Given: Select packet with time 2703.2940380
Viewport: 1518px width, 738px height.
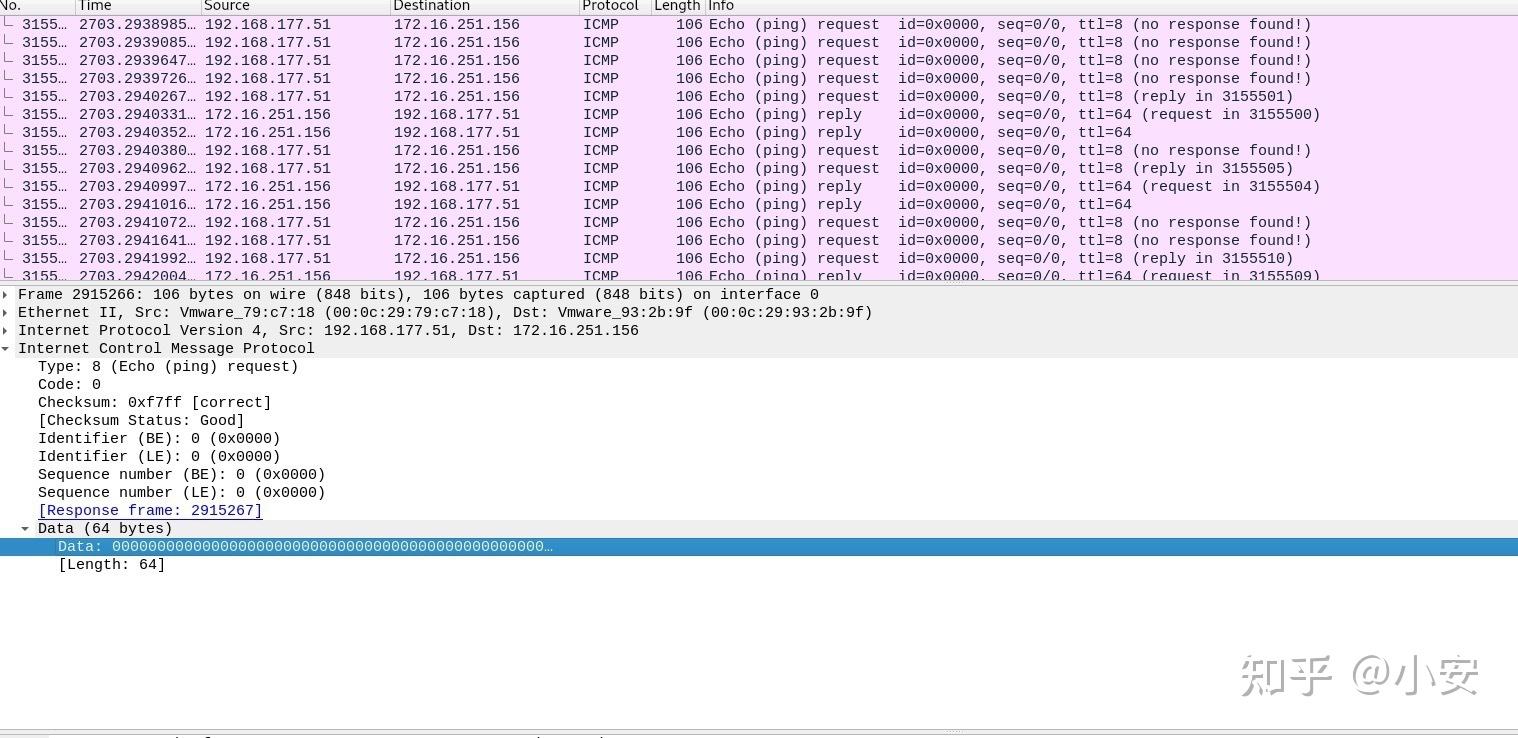Looking at the screenshot, I should point(759,151).
